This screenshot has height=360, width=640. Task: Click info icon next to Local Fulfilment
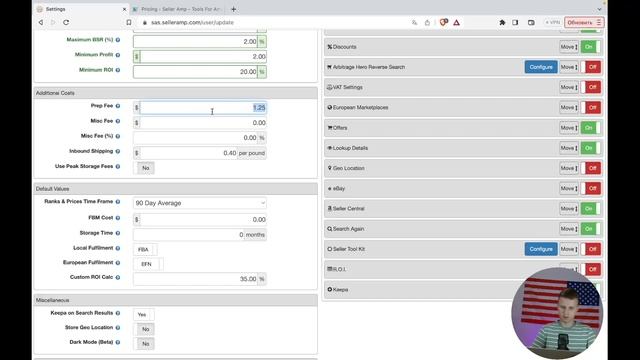click(x=118, y=248)
